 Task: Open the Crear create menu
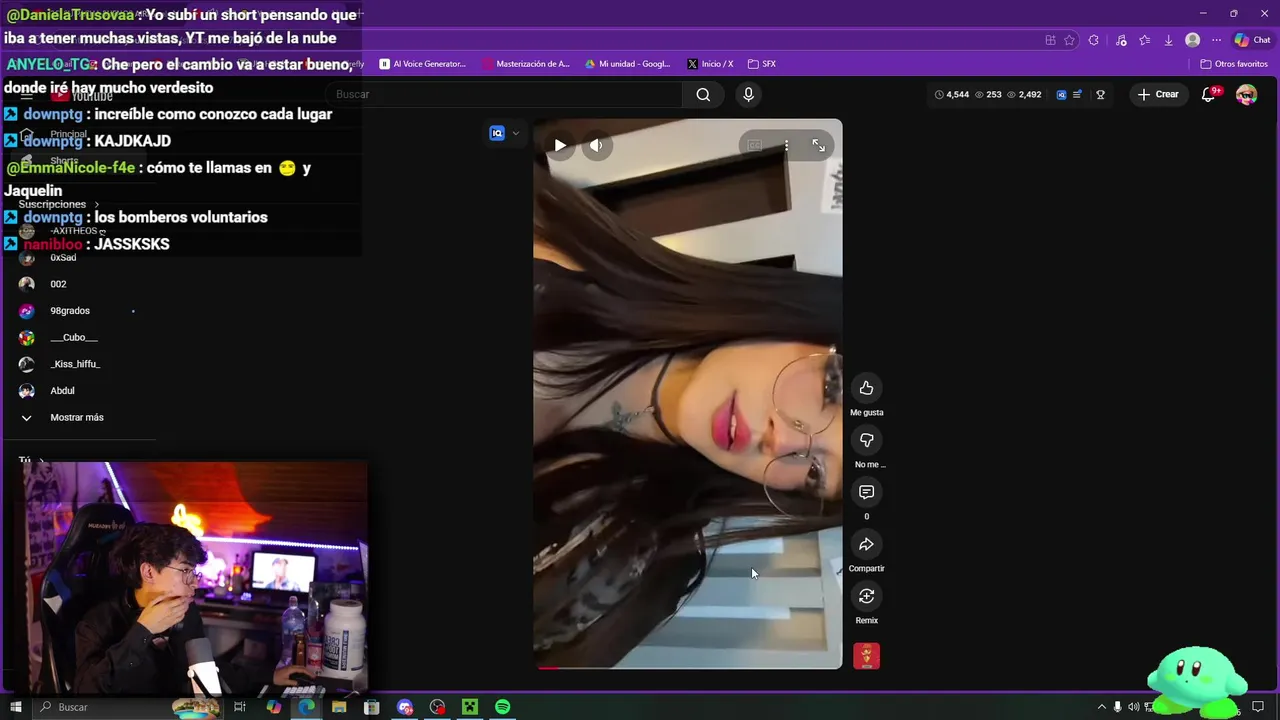click(1158, 94)
